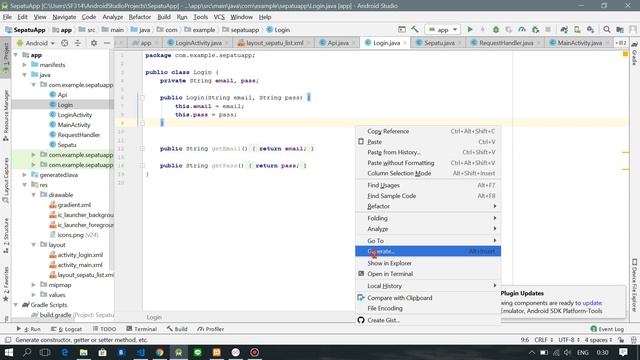Run the app with green play button
The height and width of the screenshot is (360, 640).
pos(470,29)
